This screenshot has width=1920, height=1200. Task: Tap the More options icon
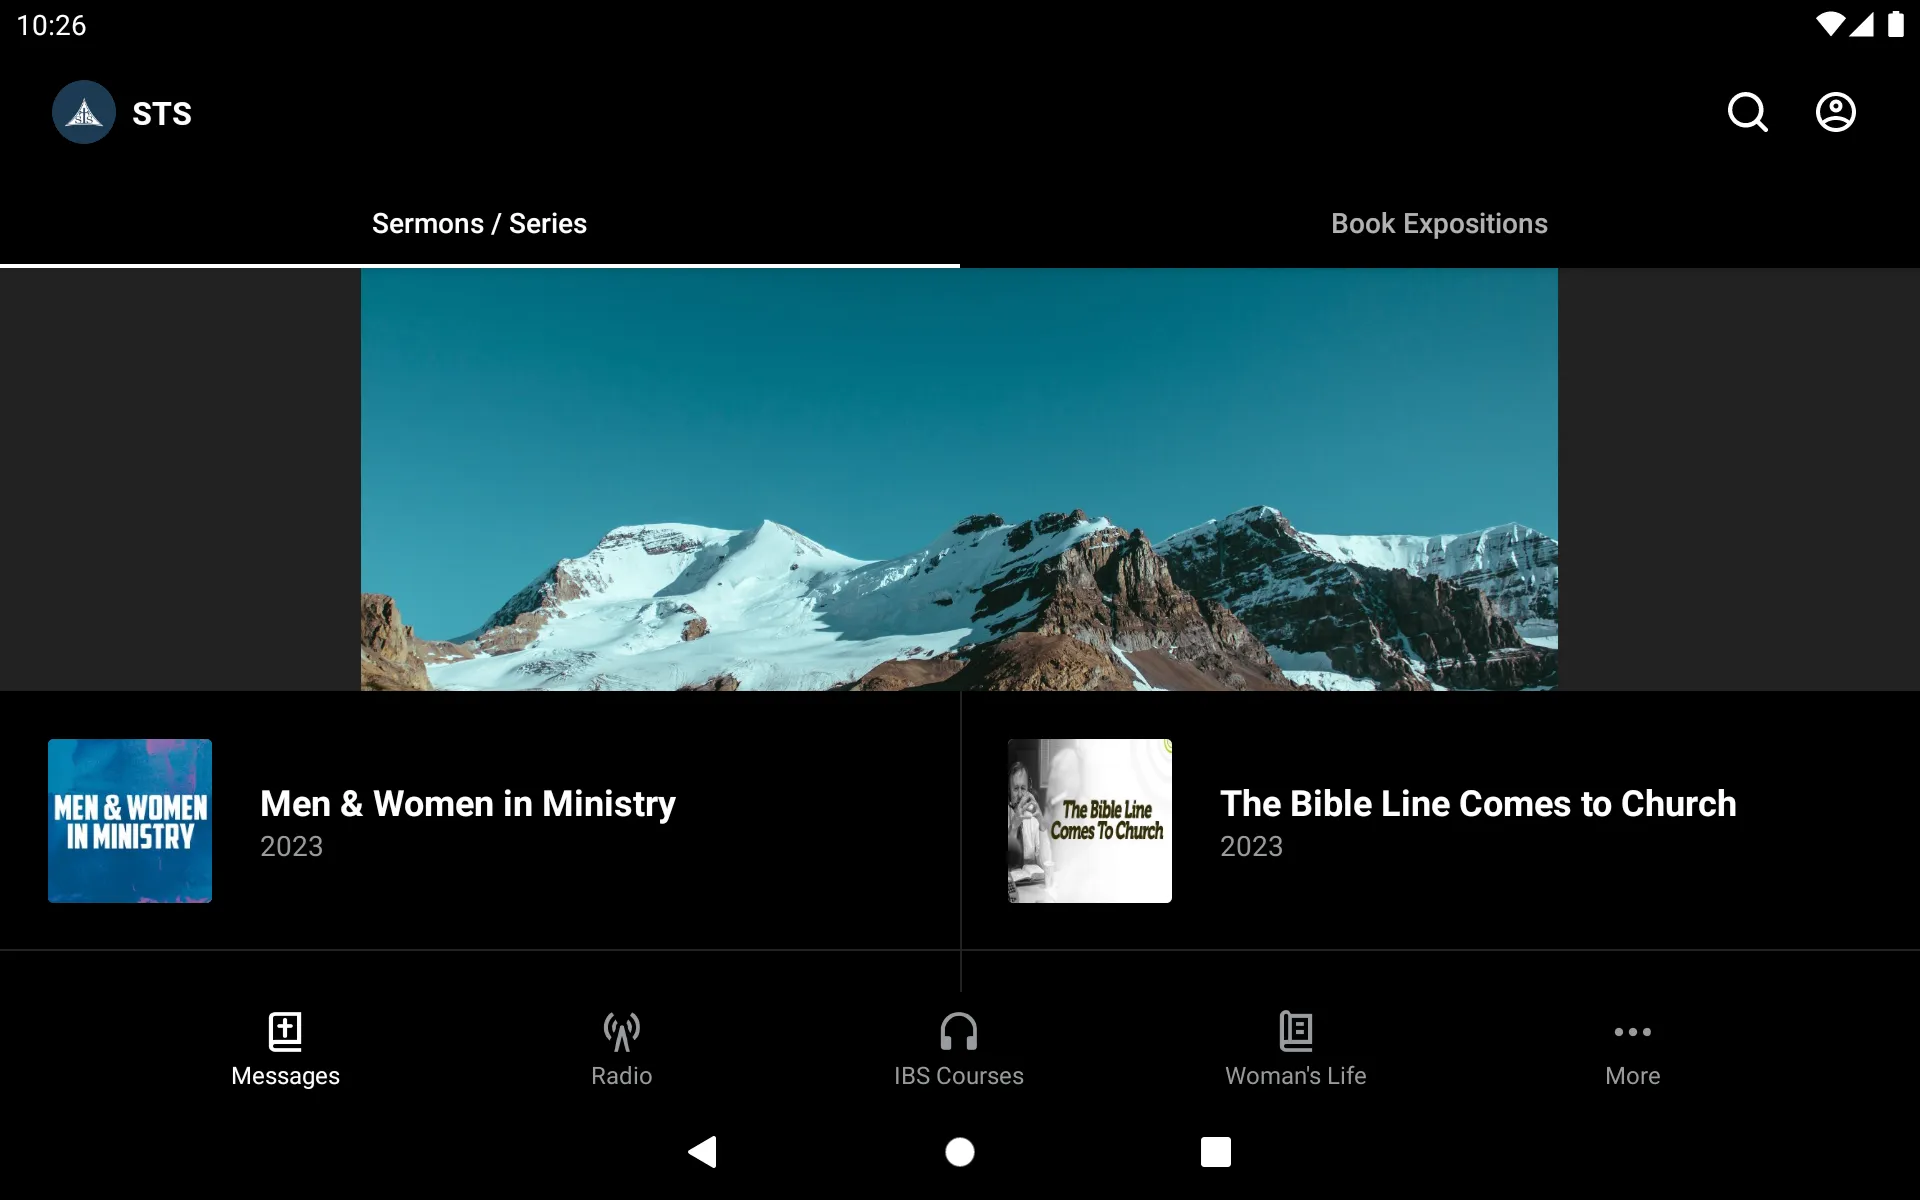point(1632,1031)
